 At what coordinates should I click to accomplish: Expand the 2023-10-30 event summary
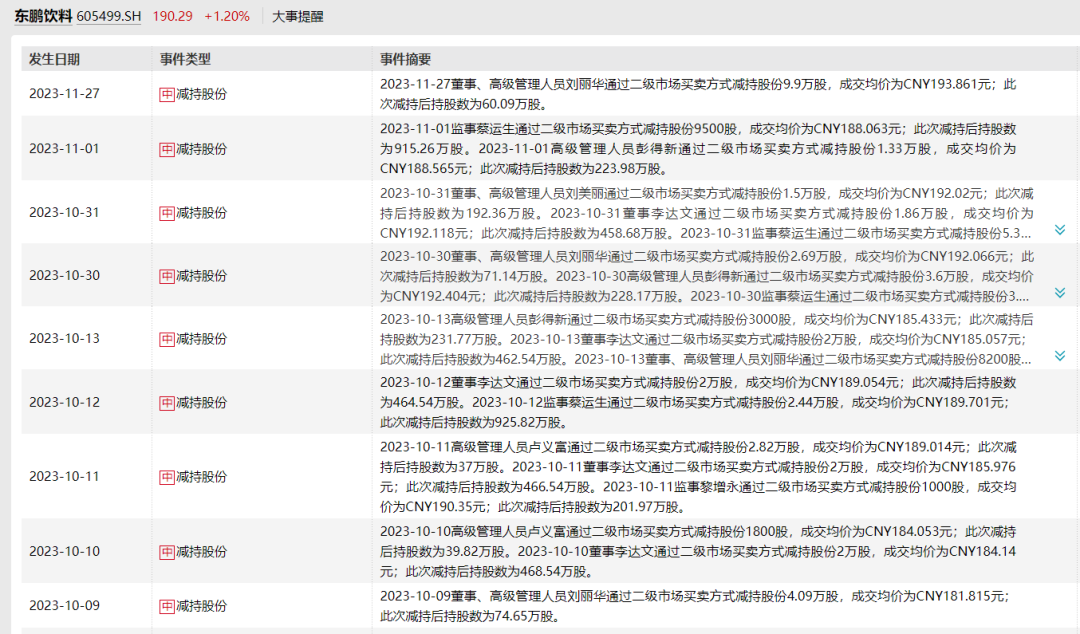[1060, 293]
